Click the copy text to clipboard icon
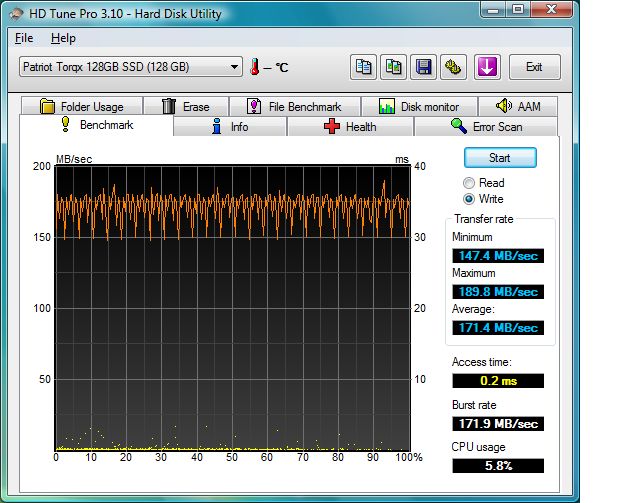This screenshot has width=640, height=503. (x=363, y=67)
